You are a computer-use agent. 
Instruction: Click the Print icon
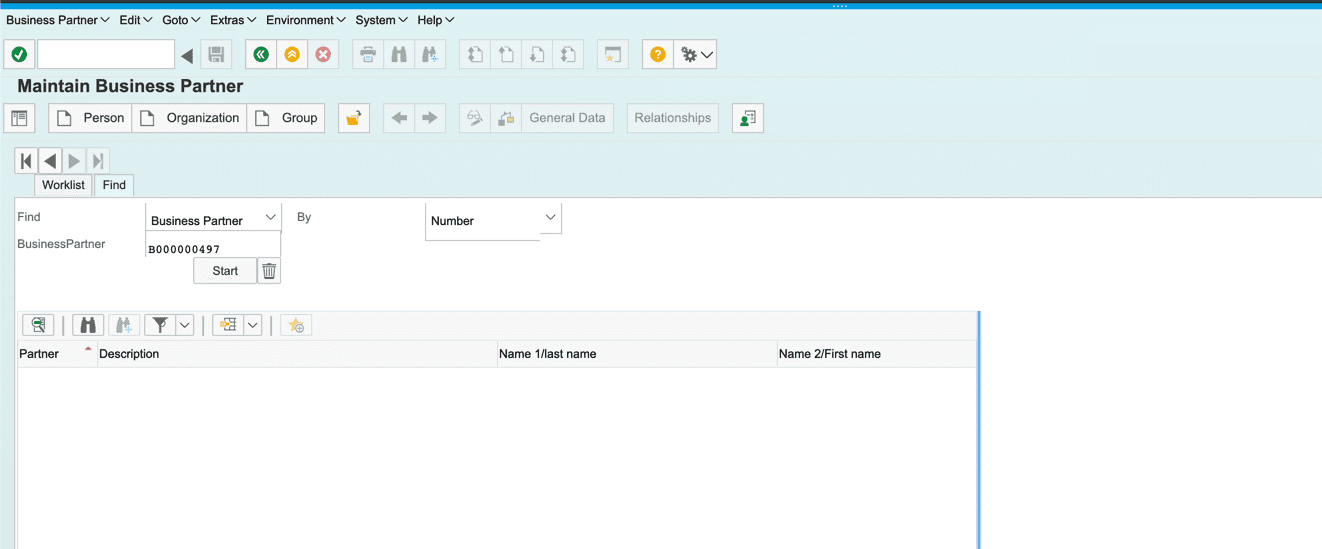click(x=368, y=54)
